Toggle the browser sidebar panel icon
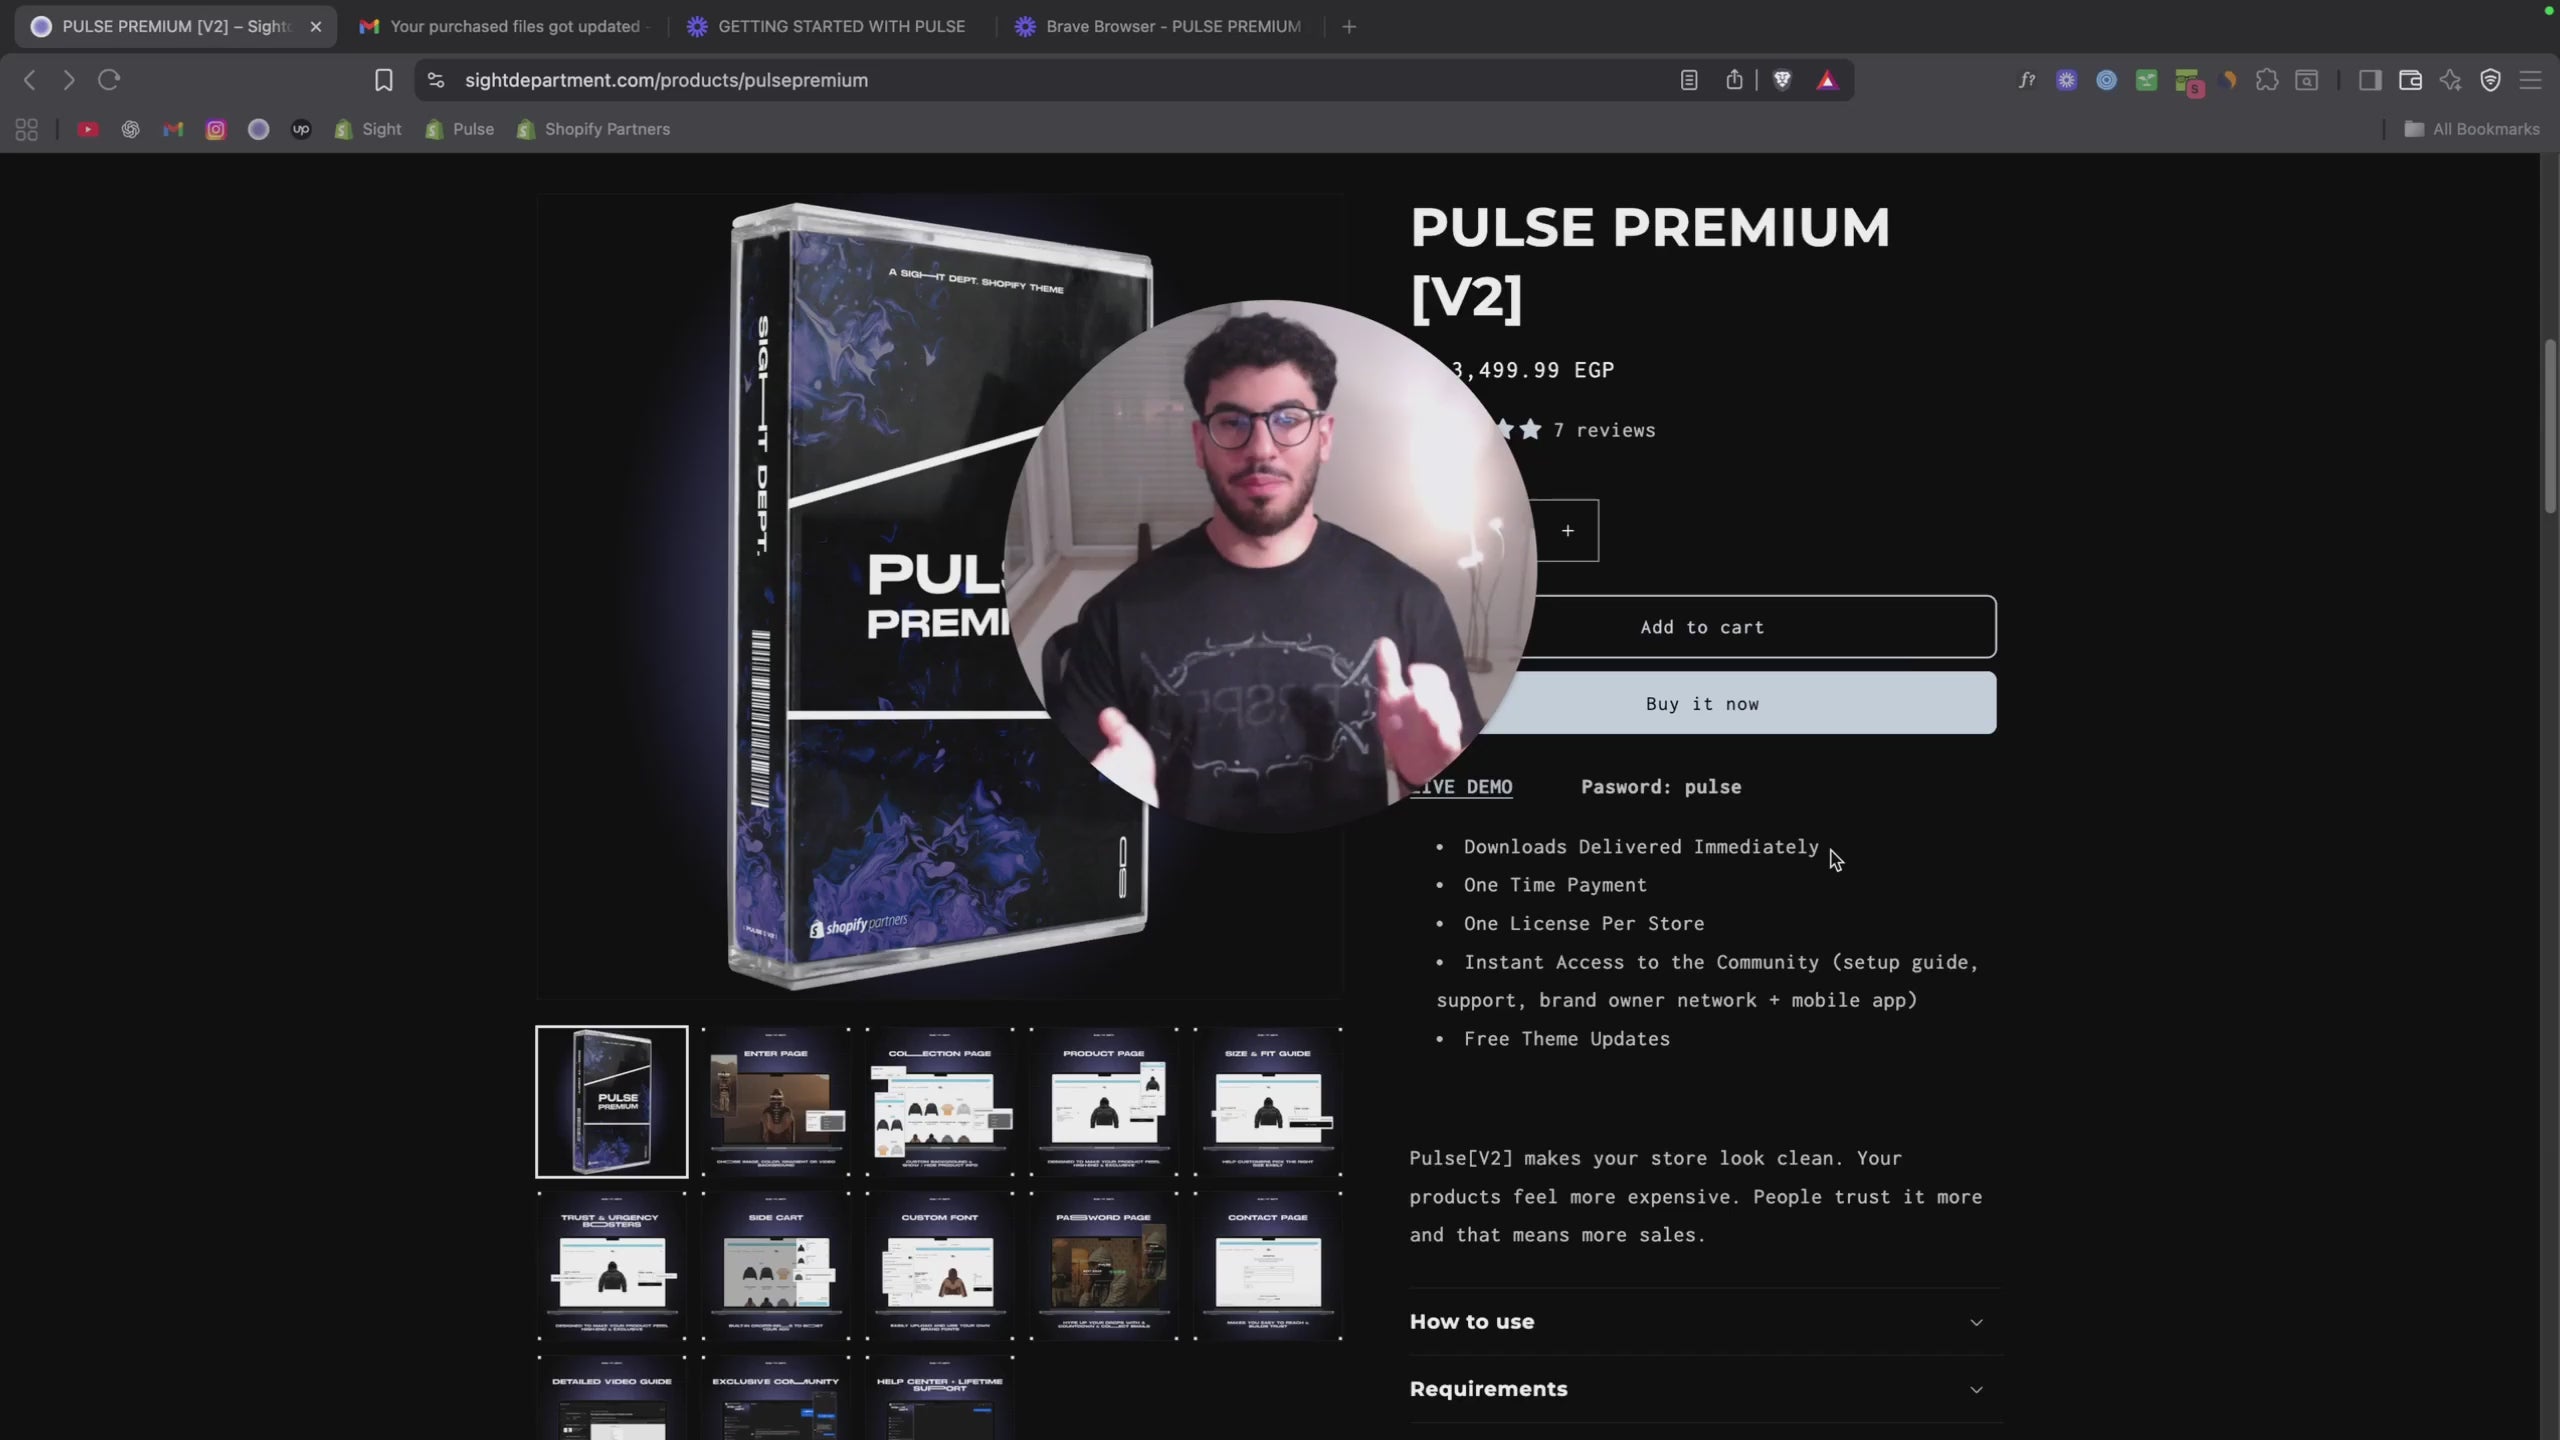The width and height of the screenshot is (2560, 1440). point(2369,80)
